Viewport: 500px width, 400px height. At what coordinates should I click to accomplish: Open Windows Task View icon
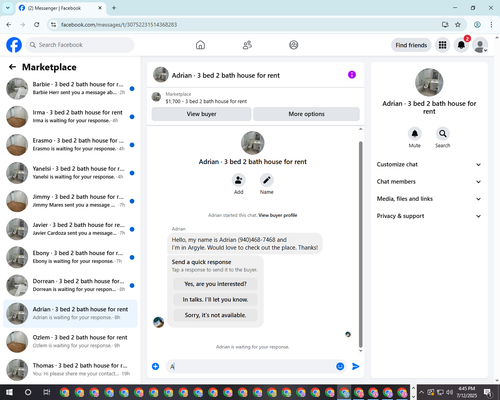pyautogui.click(x=47, y=392)
